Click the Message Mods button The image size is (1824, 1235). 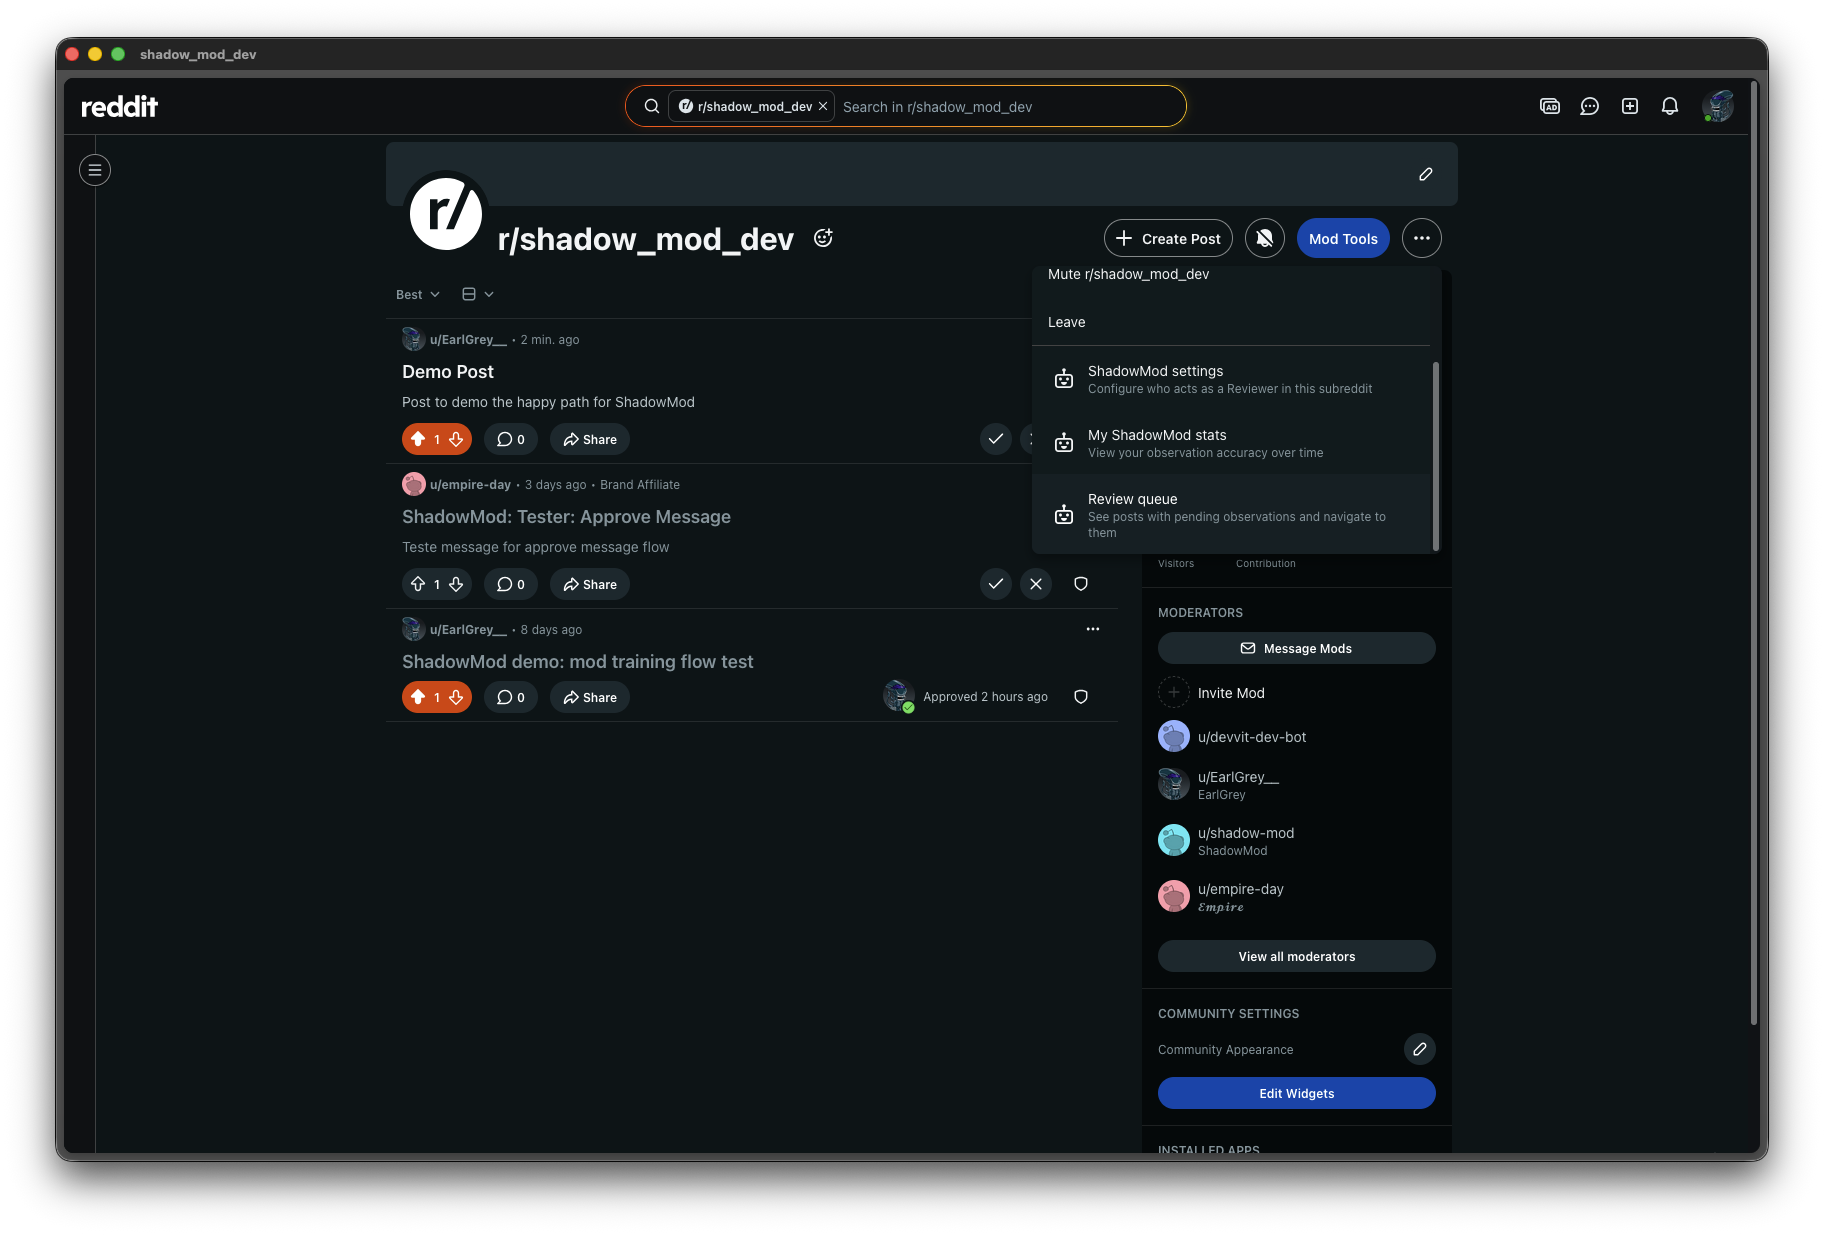[x=1297, y=648]
